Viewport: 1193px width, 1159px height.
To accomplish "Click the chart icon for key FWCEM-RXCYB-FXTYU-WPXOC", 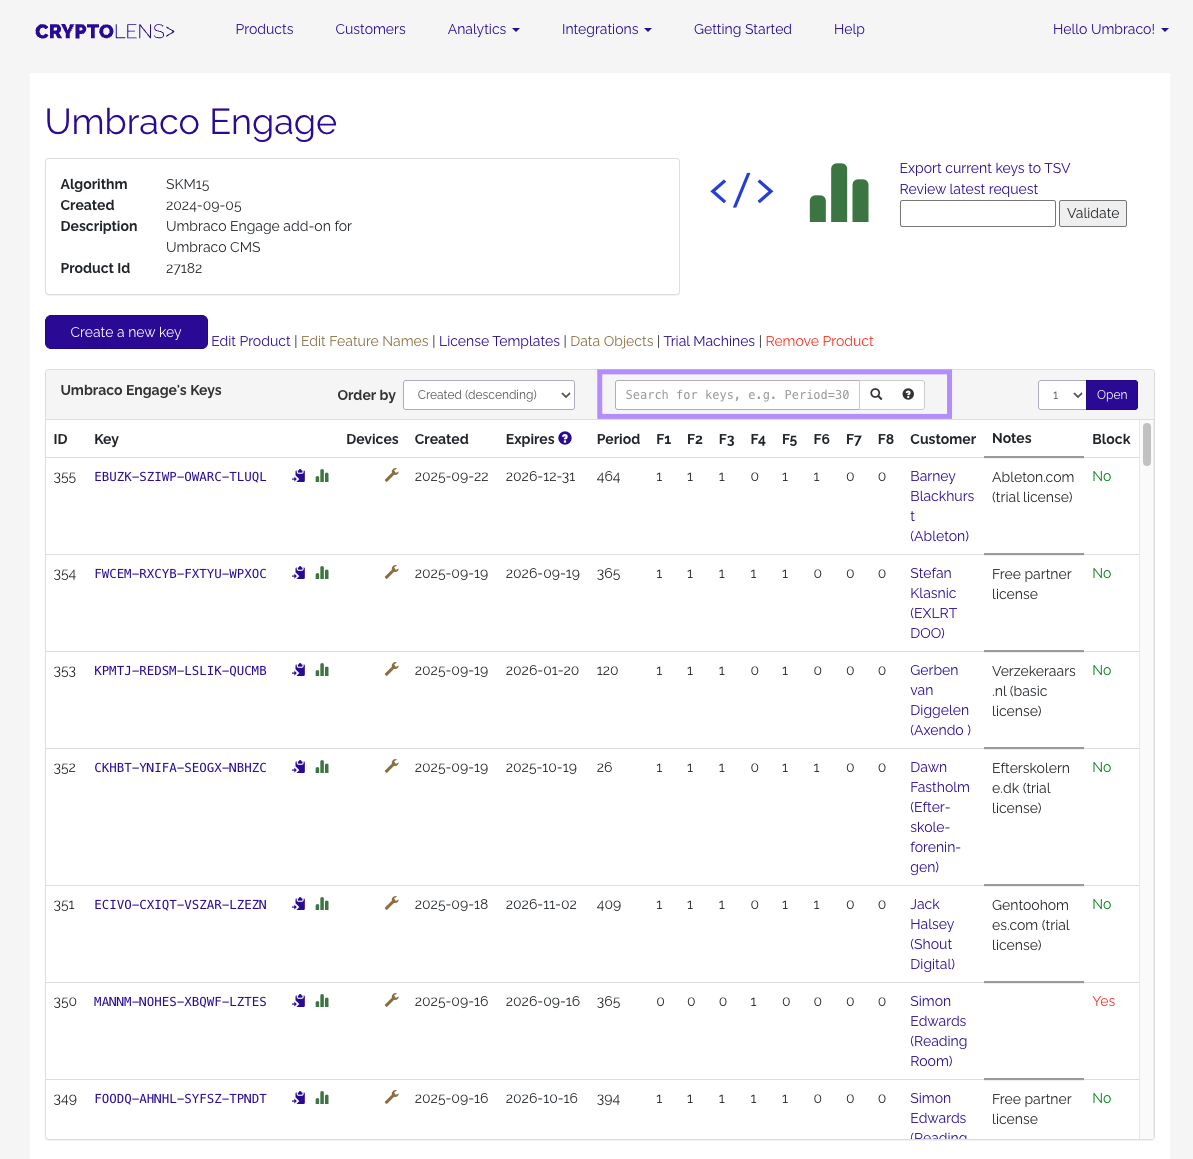I will click(x=322, y=573).
